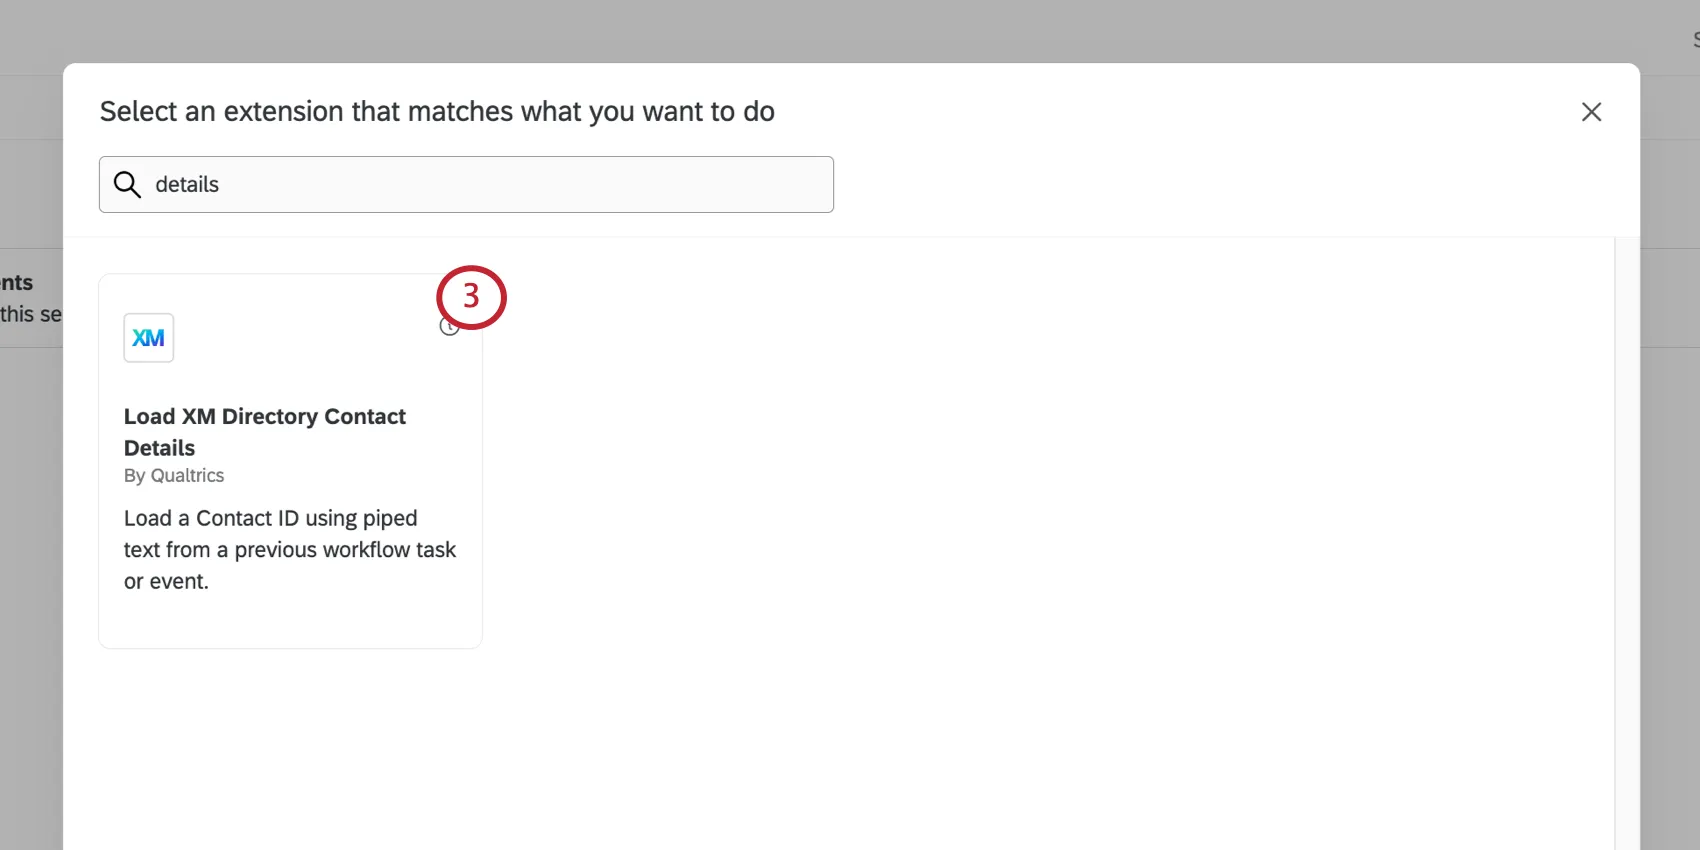Viewport: 1700px width, 850px height.
Task: Click the 'By Qualtrics' author label
Action: click(173, 475)
